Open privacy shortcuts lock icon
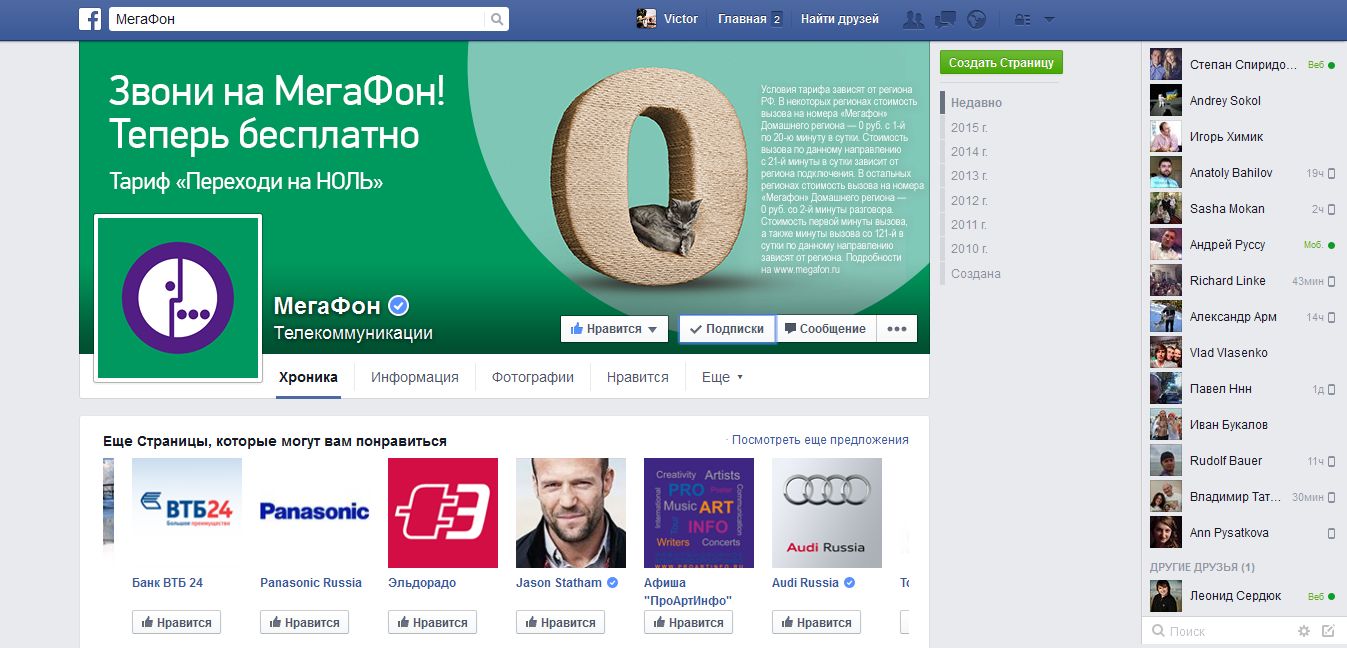Viewport: 1347px width, 648px height. pyautogui.click(x=1021, y=19)
